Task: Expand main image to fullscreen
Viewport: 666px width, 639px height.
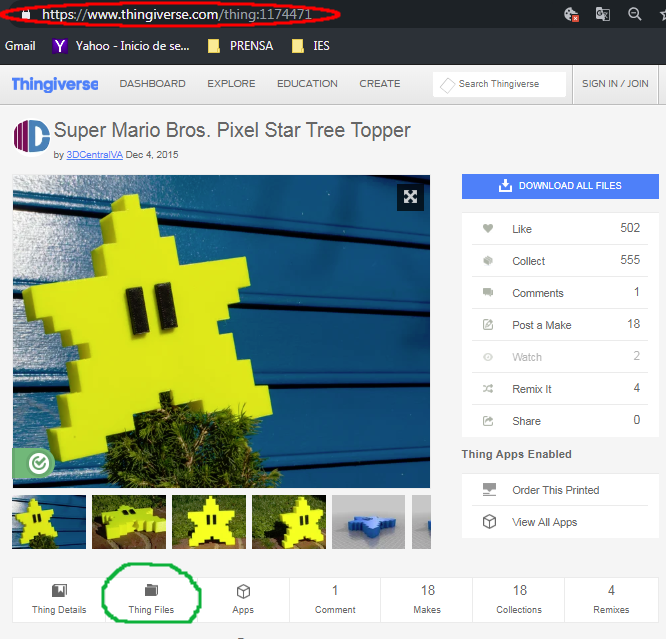Action: pyautogui.click(x=410, y=197)
